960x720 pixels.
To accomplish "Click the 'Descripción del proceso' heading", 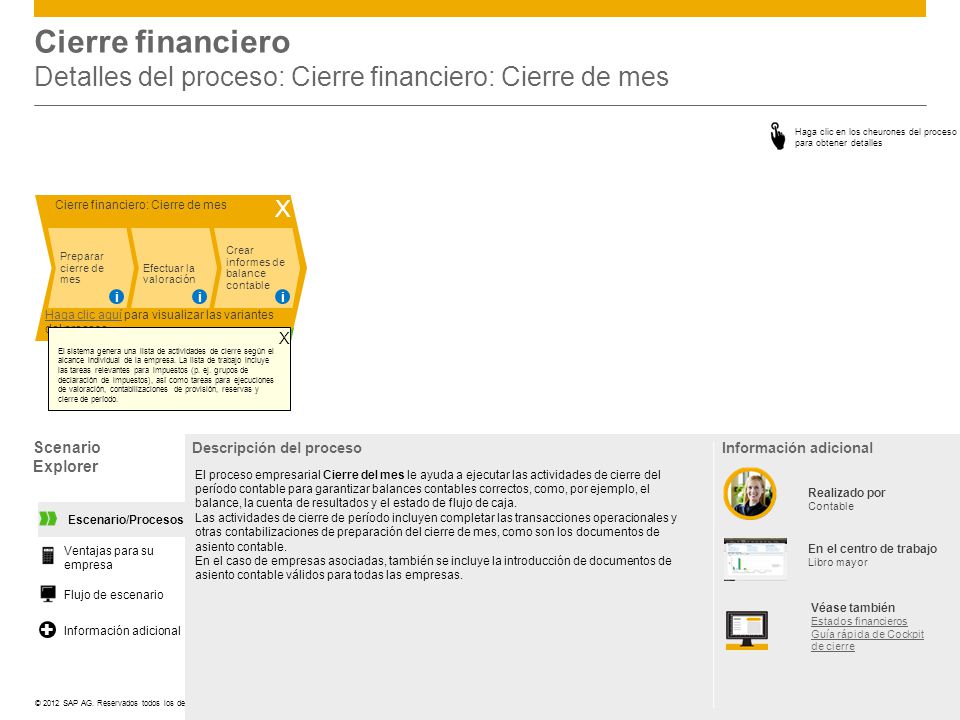I will [277, 448].
